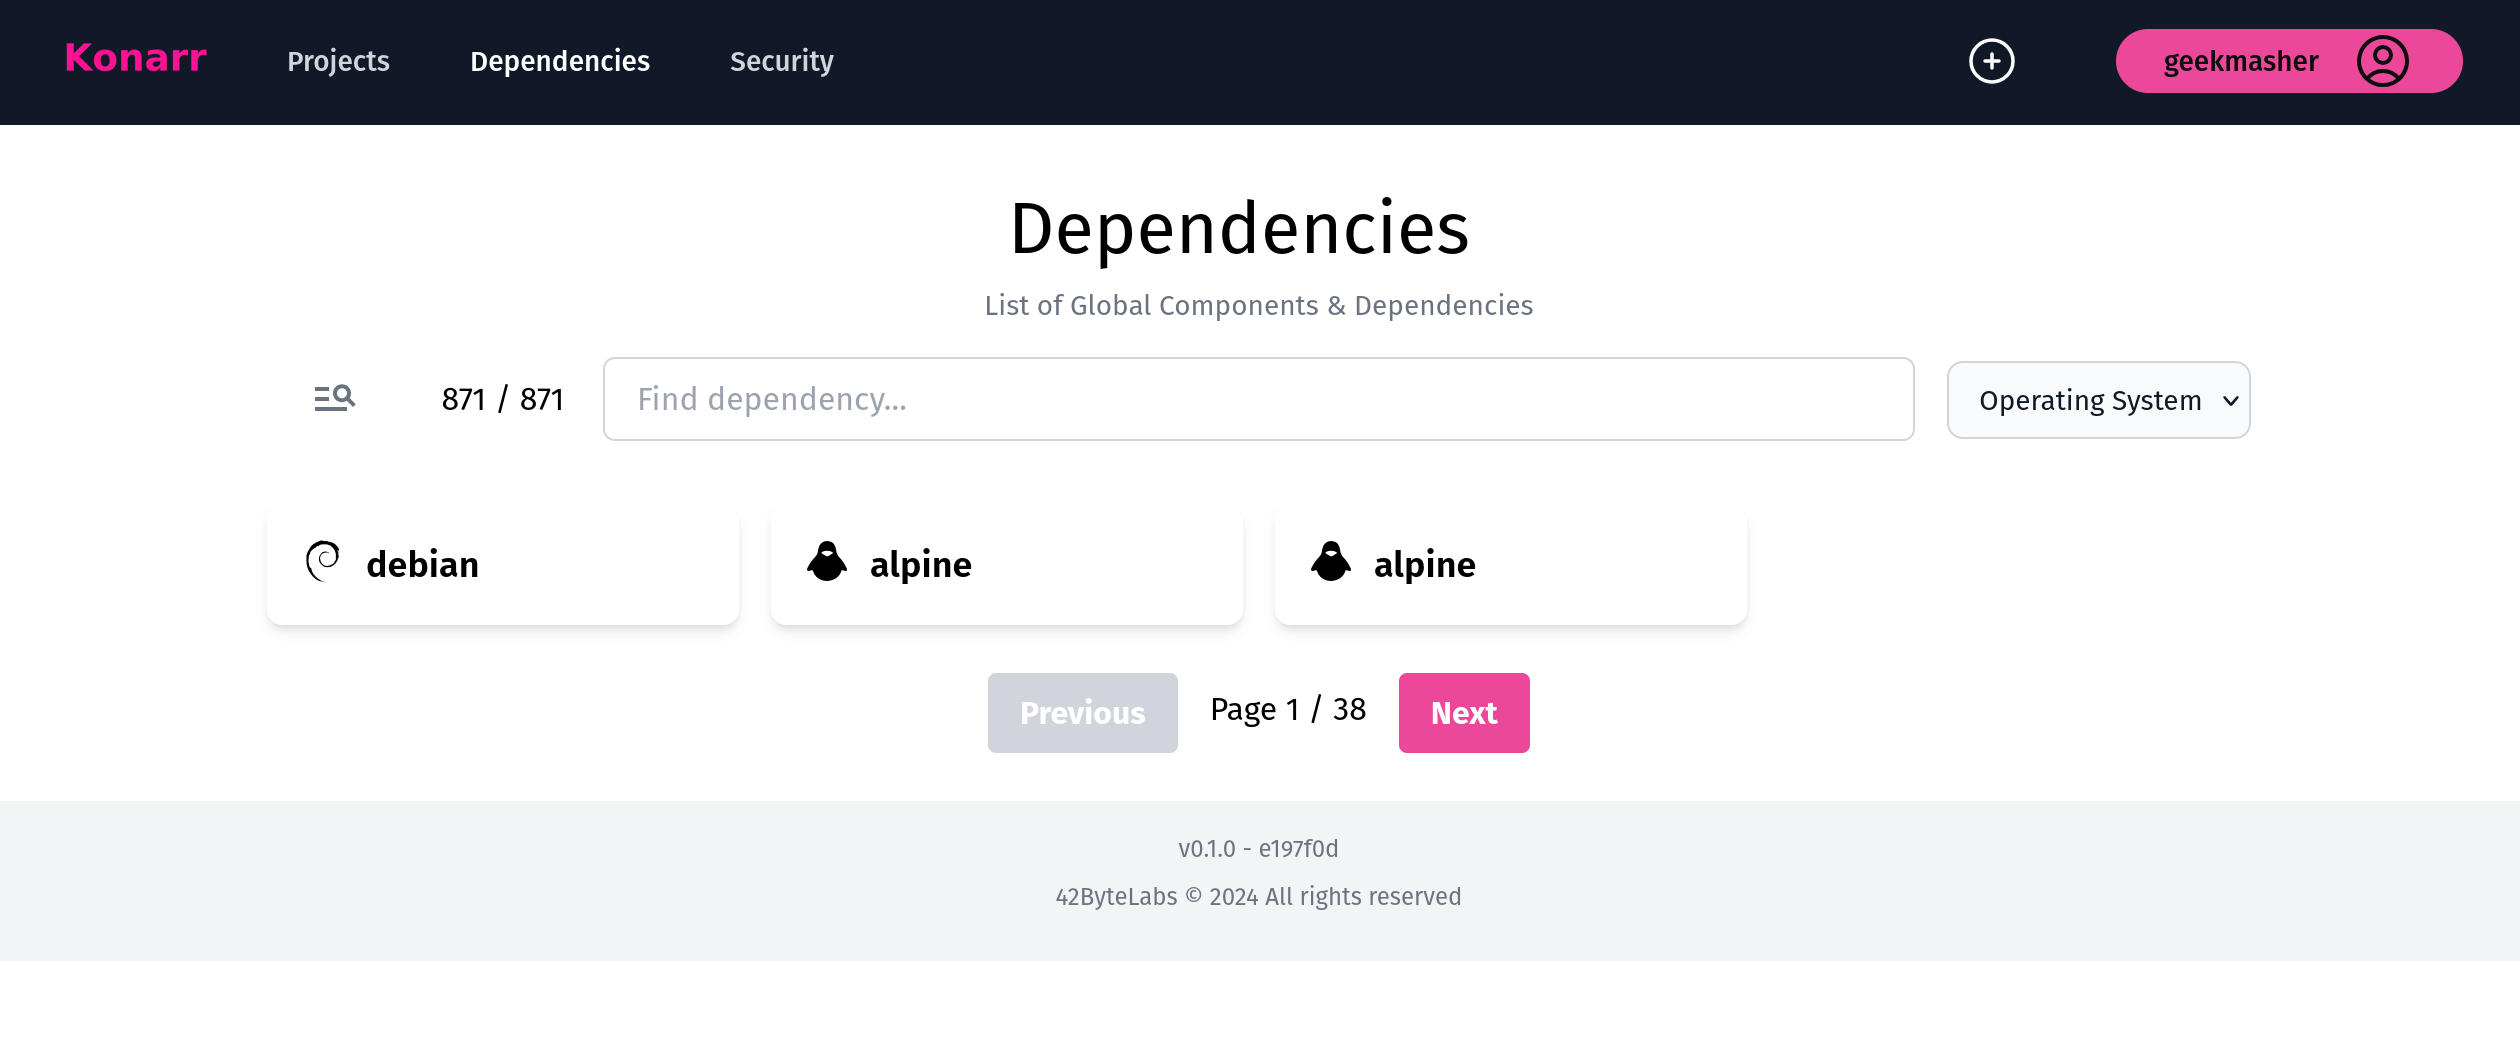Click the Konarr logo to return home
Viewport: 2520px width, 1058px height.
(x=134, y=59)
